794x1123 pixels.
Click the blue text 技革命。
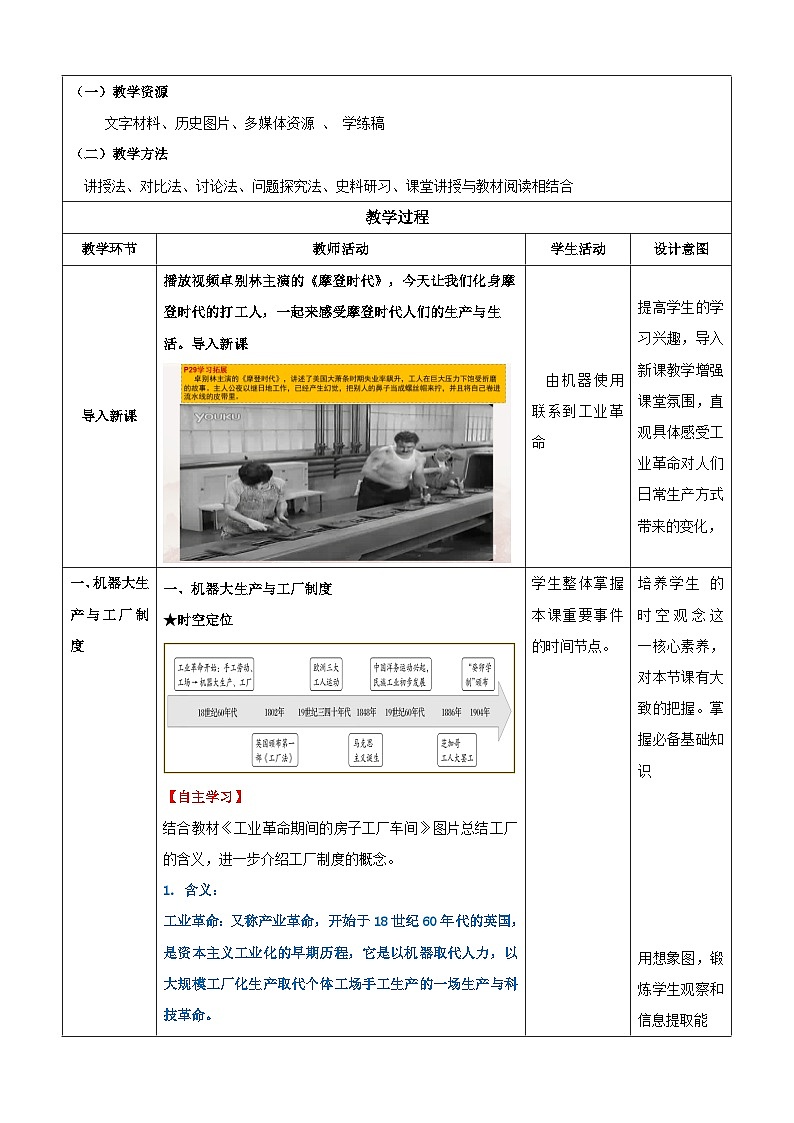[188, 1015]
